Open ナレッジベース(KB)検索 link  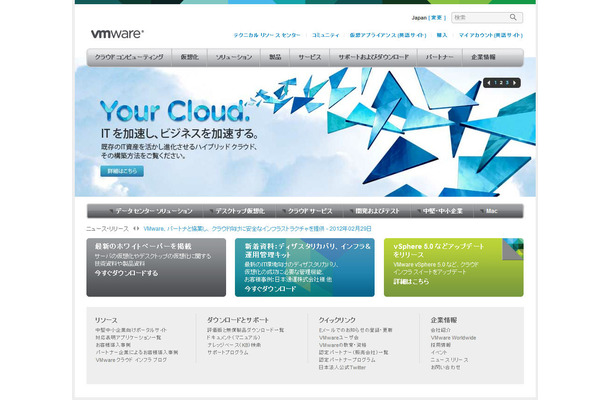point(234,345)
